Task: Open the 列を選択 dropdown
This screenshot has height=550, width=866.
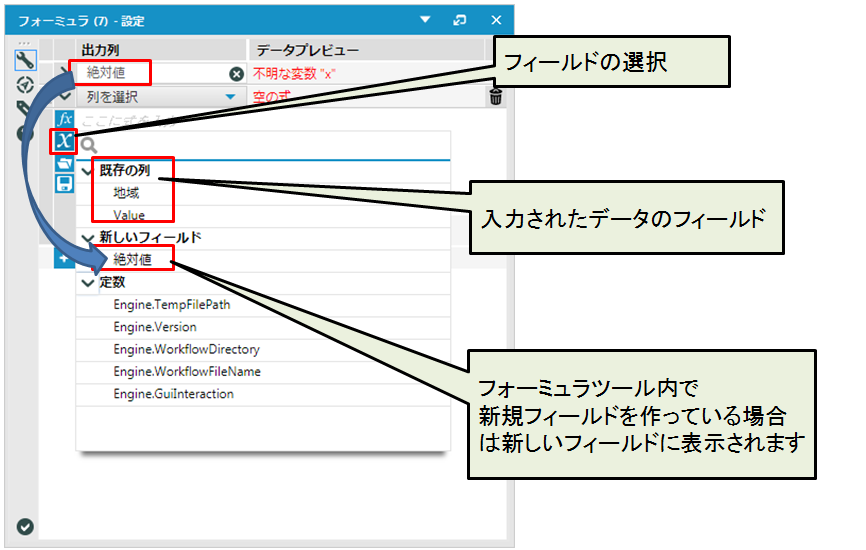Action: pyautogui.click(x=231, y=97)
